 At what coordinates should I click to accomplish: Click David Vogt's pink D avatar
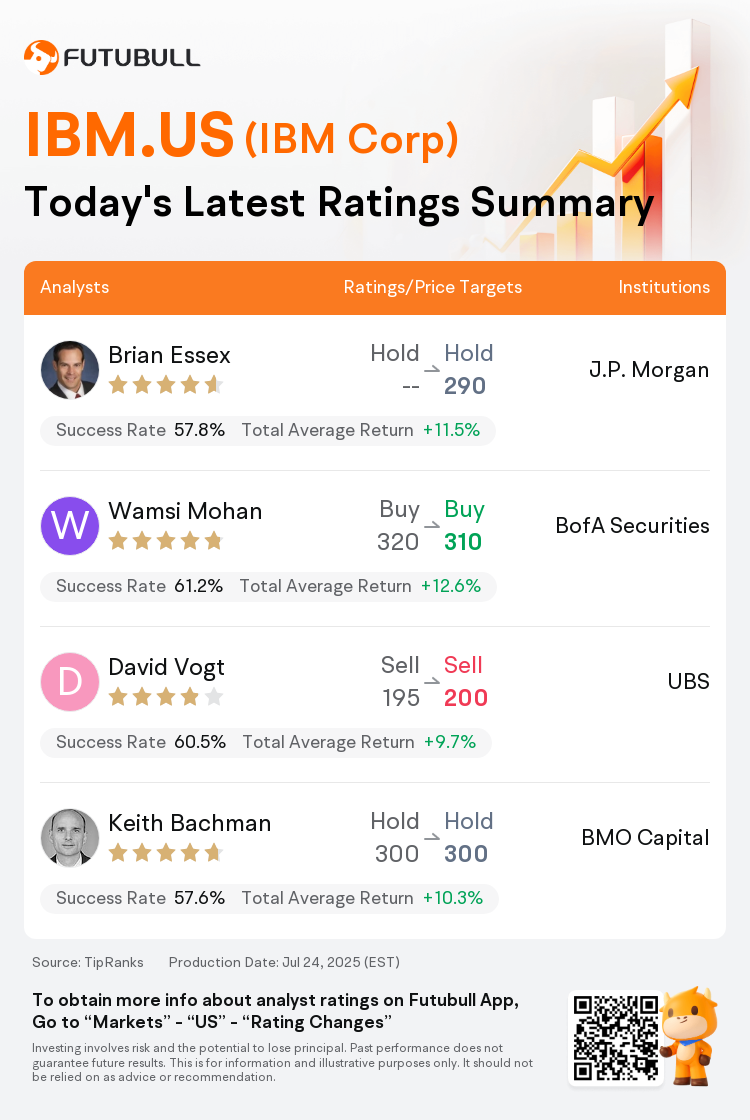(70, 681)
